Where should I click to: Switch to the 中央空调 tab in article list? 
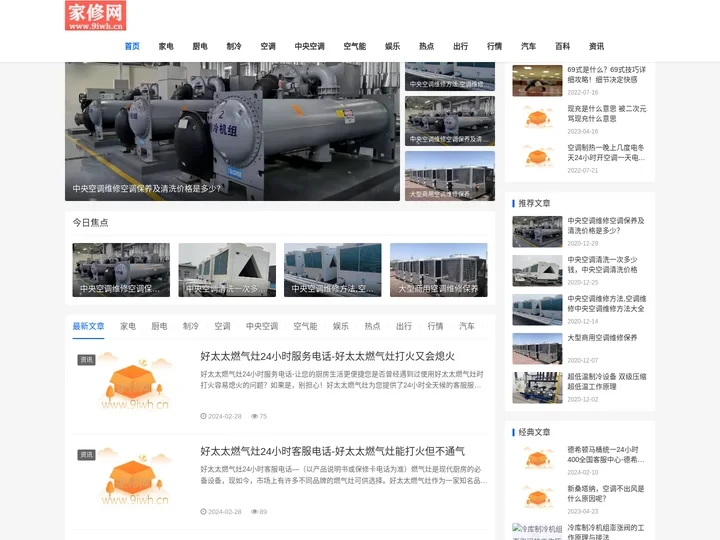[262, 326]
